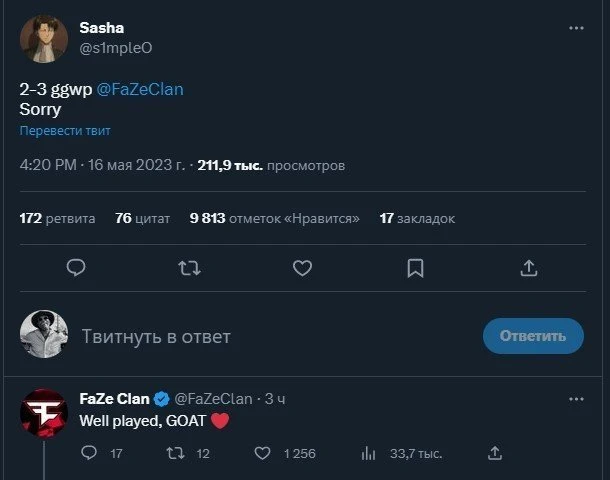This screenshot has height=480, width=610.
Task: Click the reply icon under Sasha's tweet
Action: coord(76,268)
